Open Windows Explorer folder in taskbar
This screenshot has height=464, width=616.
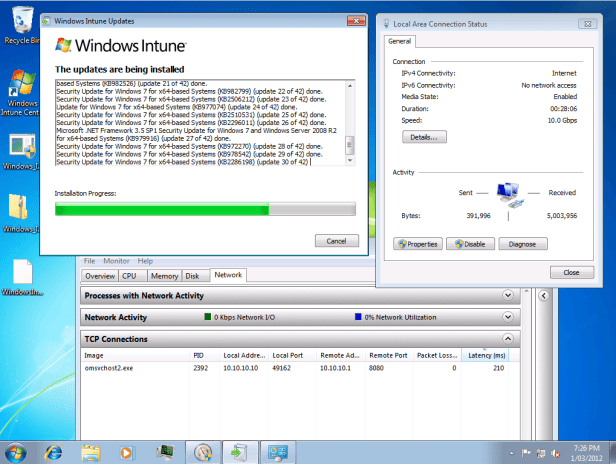[91, 450]
